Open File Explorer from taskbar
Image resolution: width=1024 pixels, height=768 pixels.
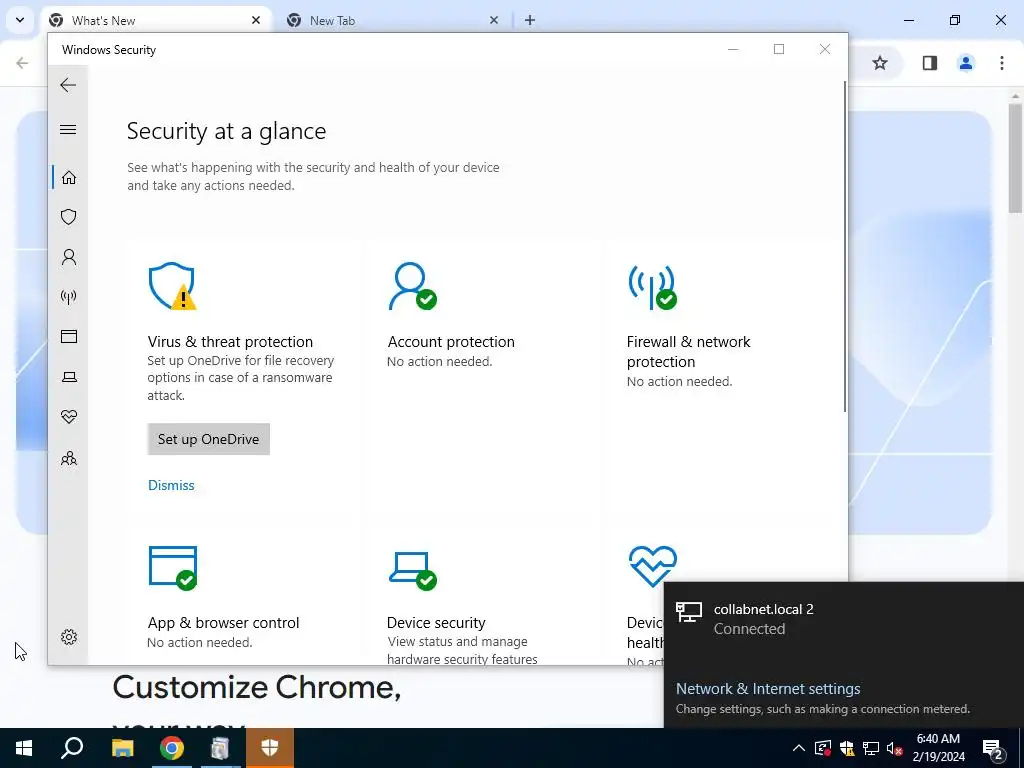tap(122, 748)
